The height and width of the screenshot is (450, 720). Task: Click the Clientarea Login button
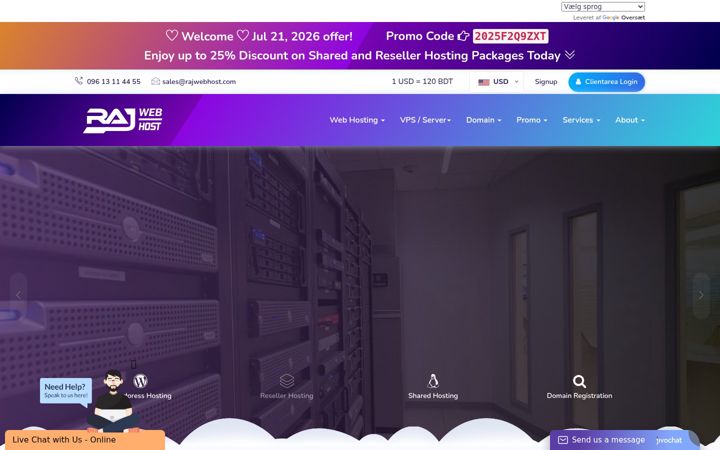[x=606, y=82]
